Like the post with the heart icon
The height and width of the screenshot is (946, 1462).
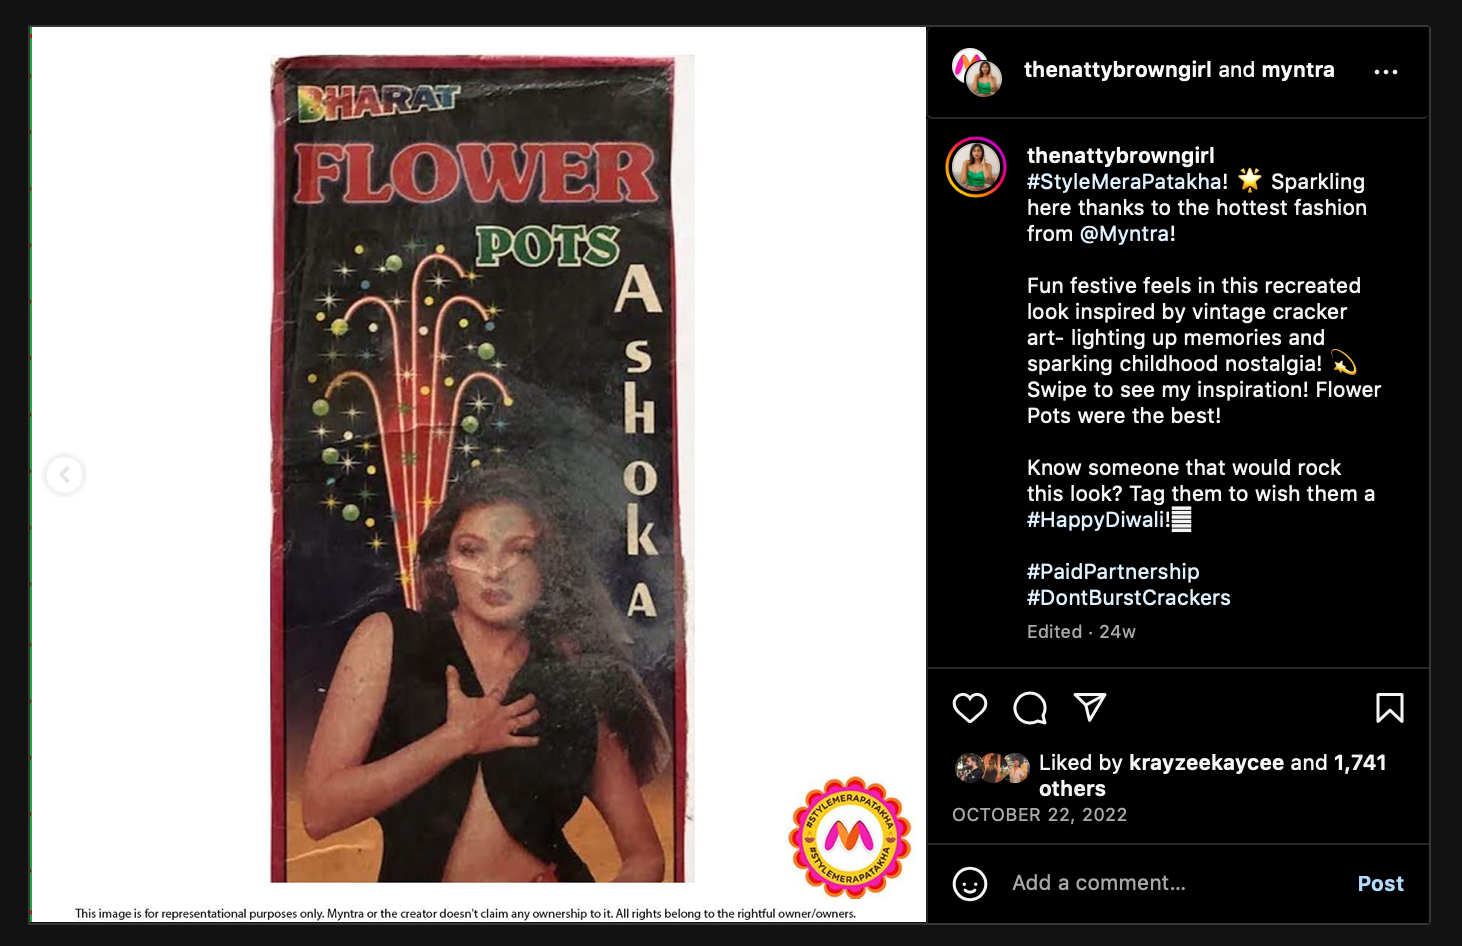click(969, 708)
